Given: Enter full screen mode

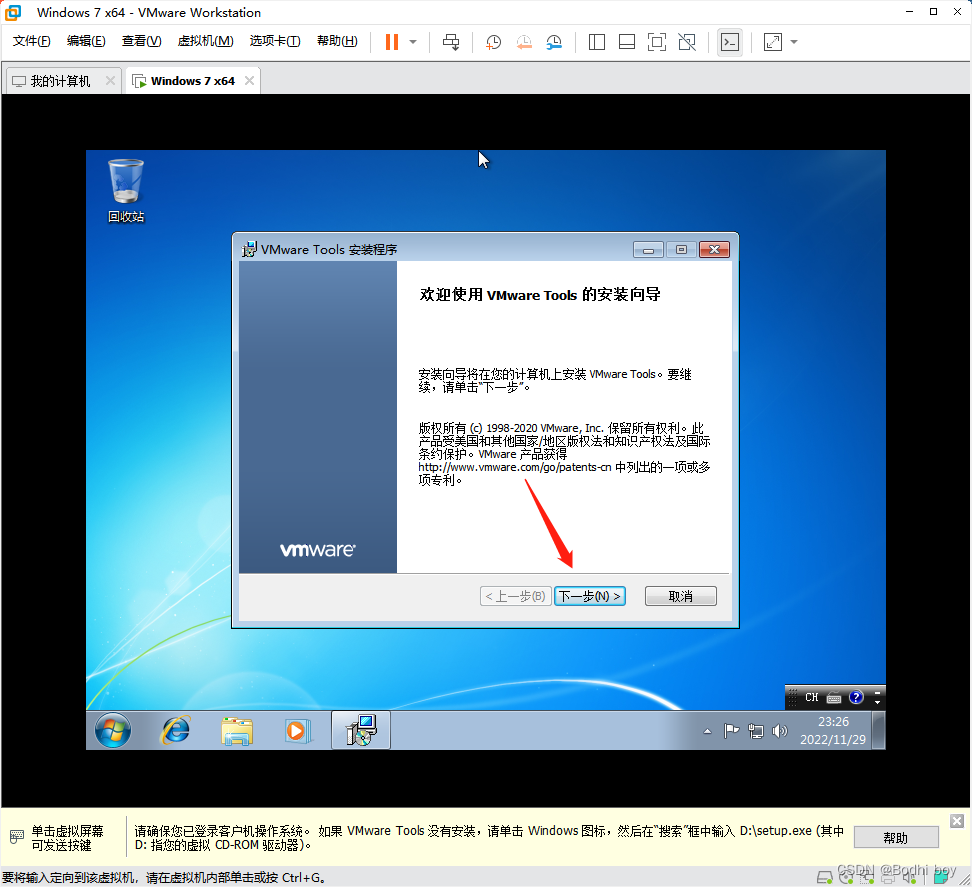Looking at the screenshot, I should tap(656, 42).
